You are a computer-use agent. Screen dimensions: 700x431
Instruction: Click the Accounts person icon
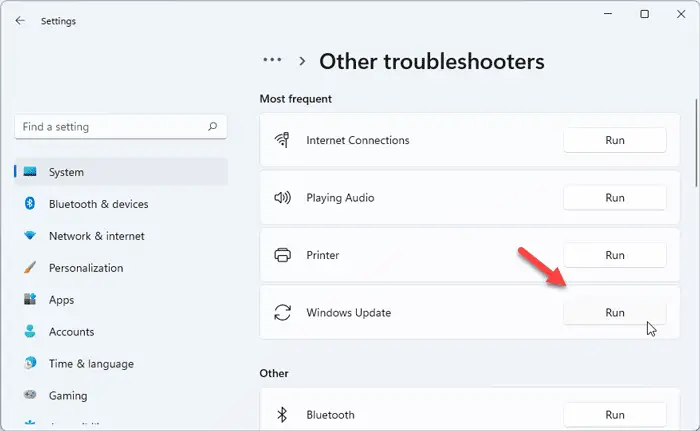30,332
